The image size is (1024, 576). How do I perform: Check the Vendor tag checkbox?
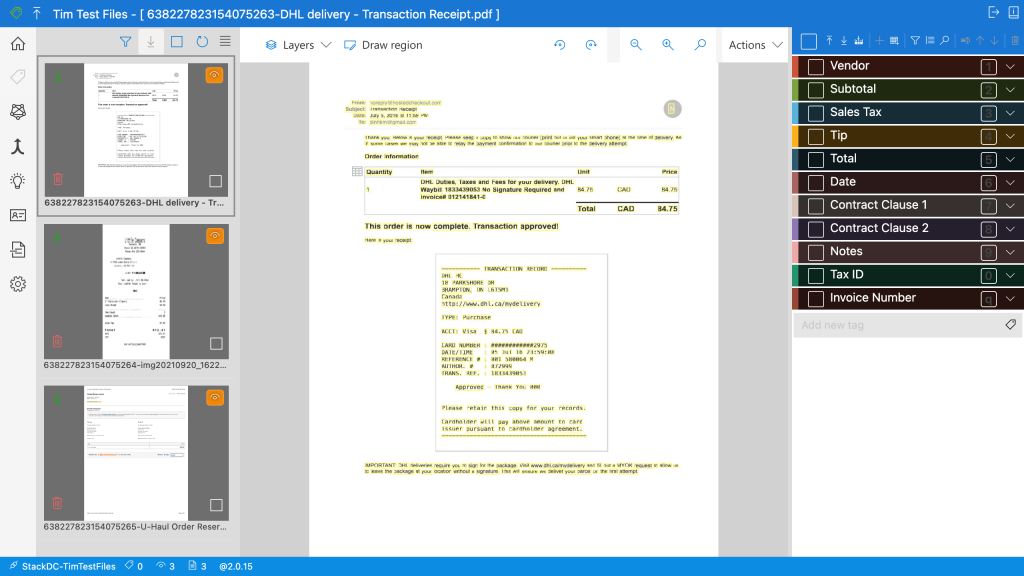point(816,66)
